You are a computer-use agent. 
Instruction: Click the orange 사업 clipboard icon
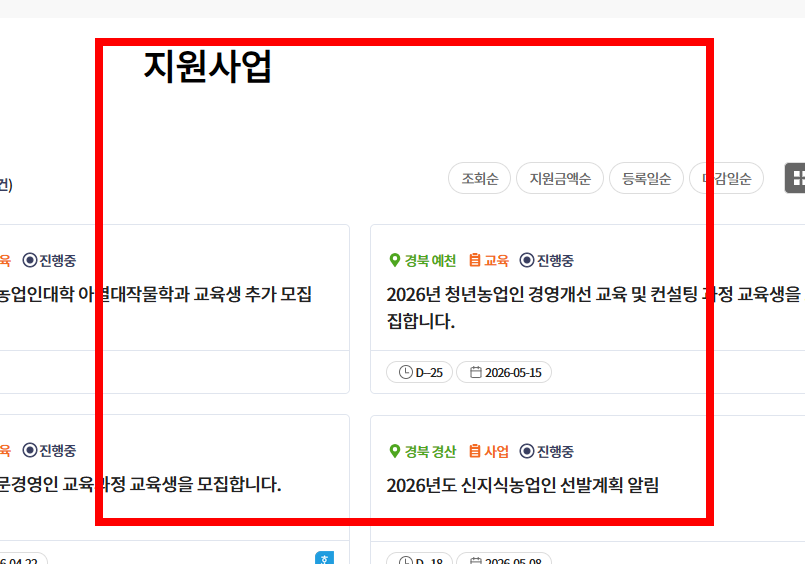tap(475, 451)
